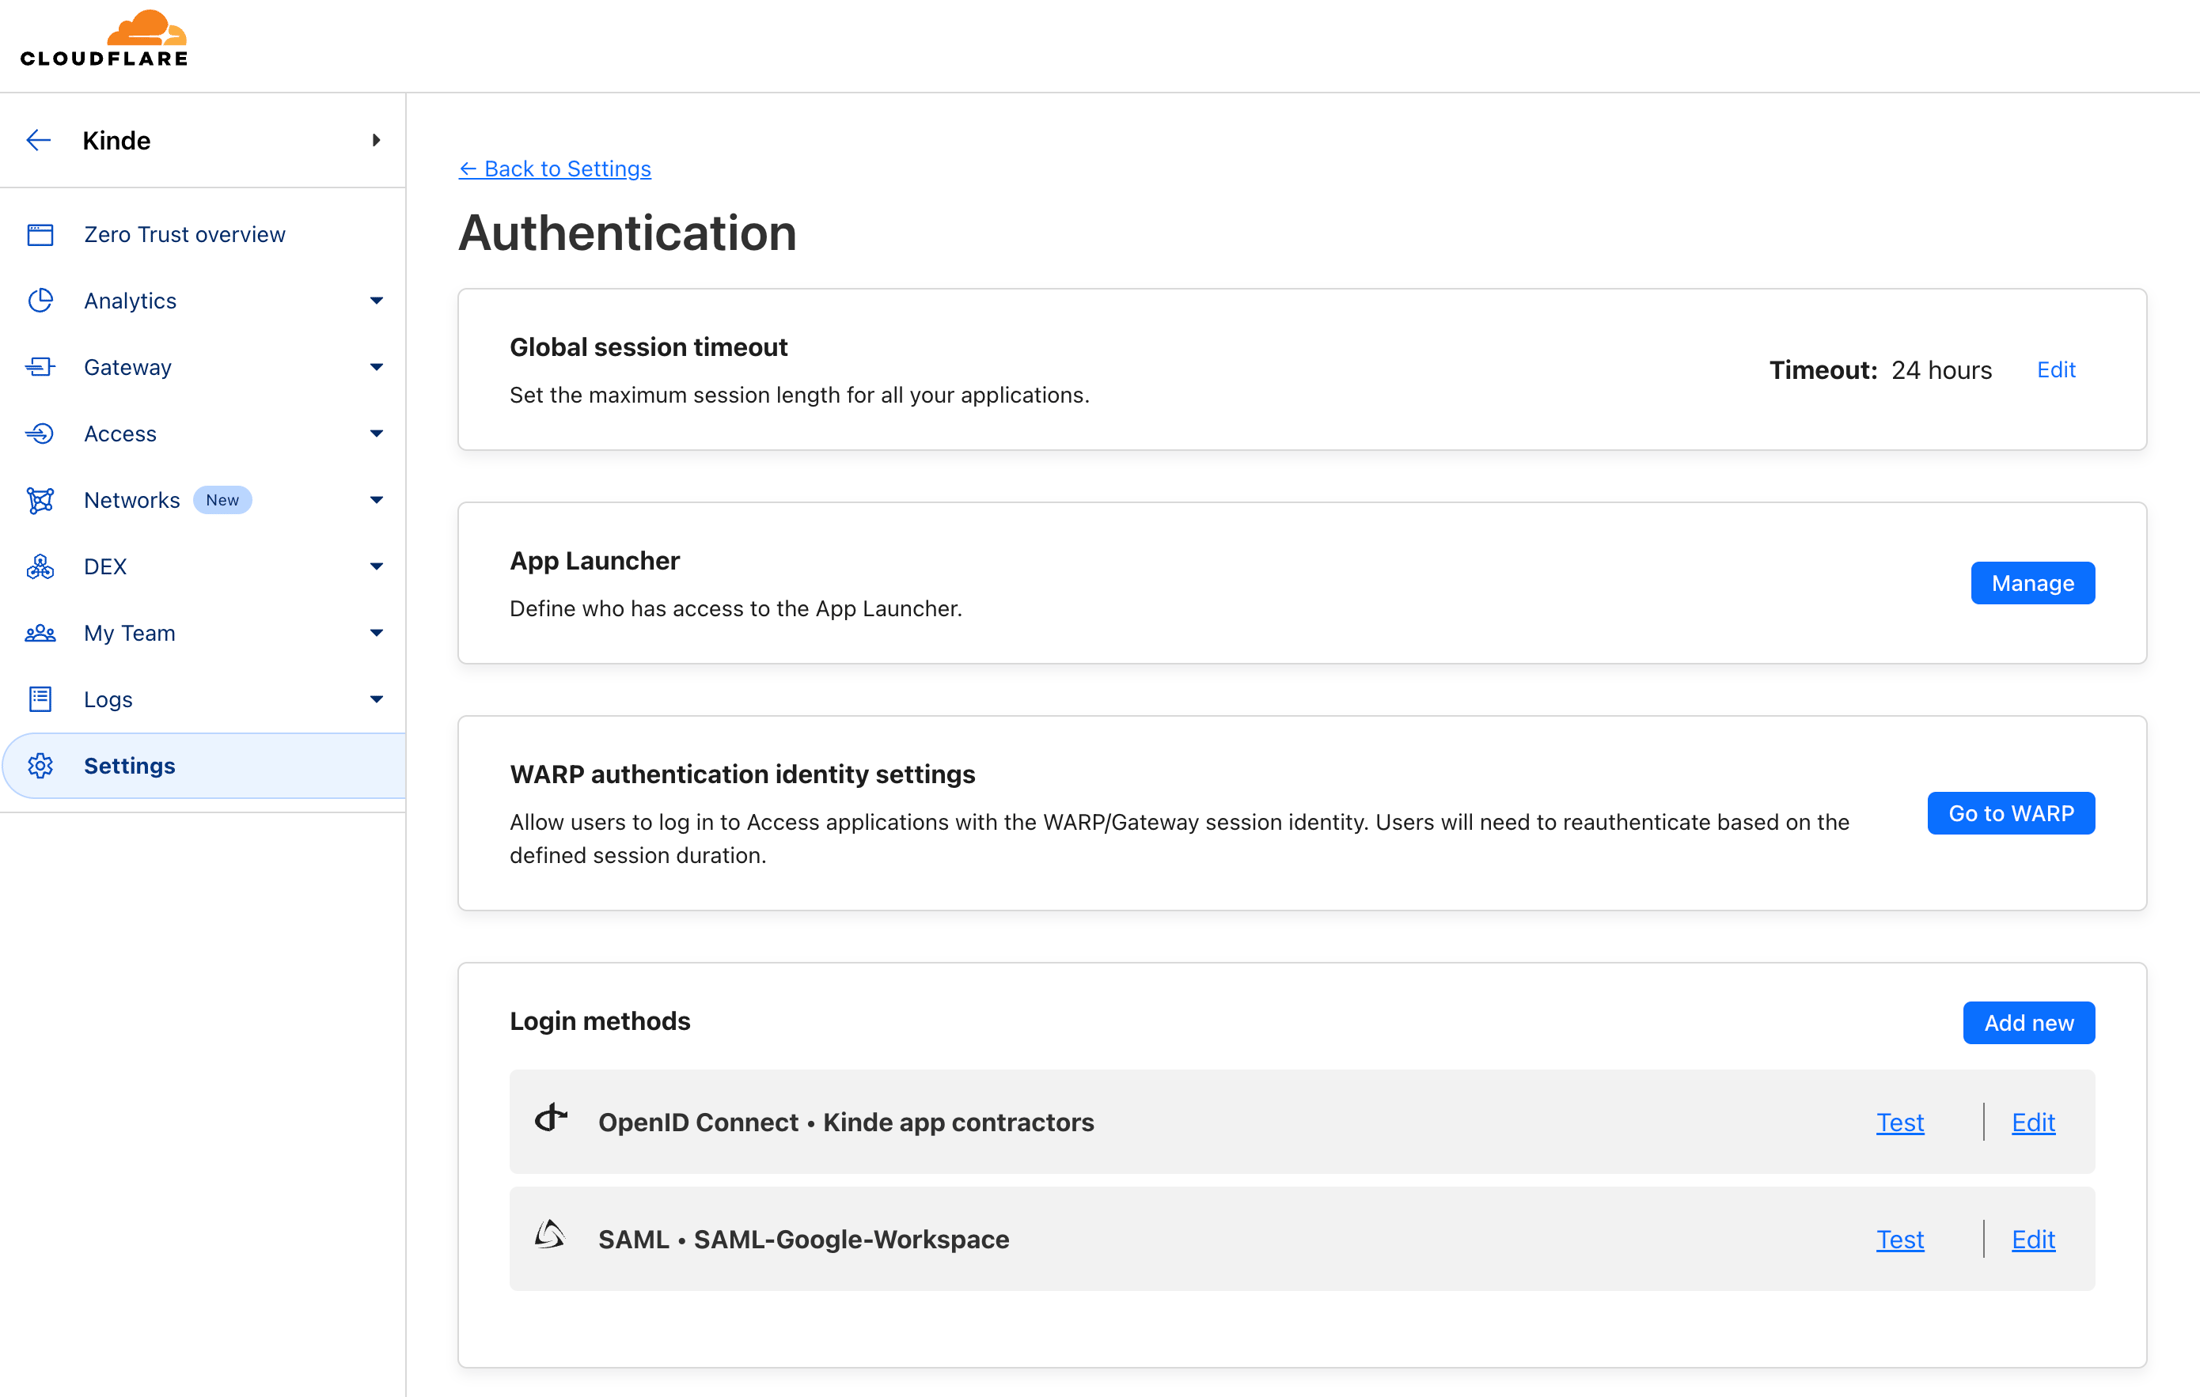The height and width of the screenshot is (1397, 2200).
Task: Expand the Access submenu arrow
Action: pyautogui.click(x=376, y=433)
